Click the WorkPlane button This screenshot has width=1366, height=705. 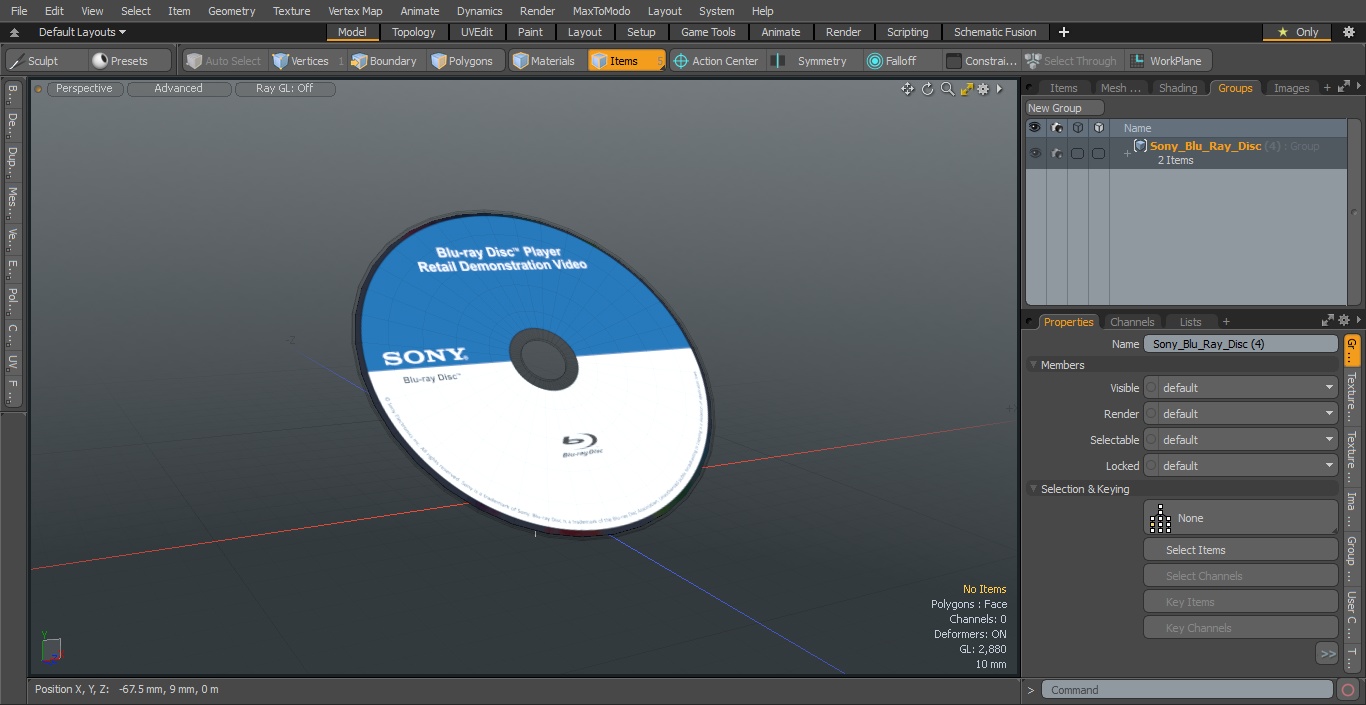pyautogui.click(x=1167, y=61)
